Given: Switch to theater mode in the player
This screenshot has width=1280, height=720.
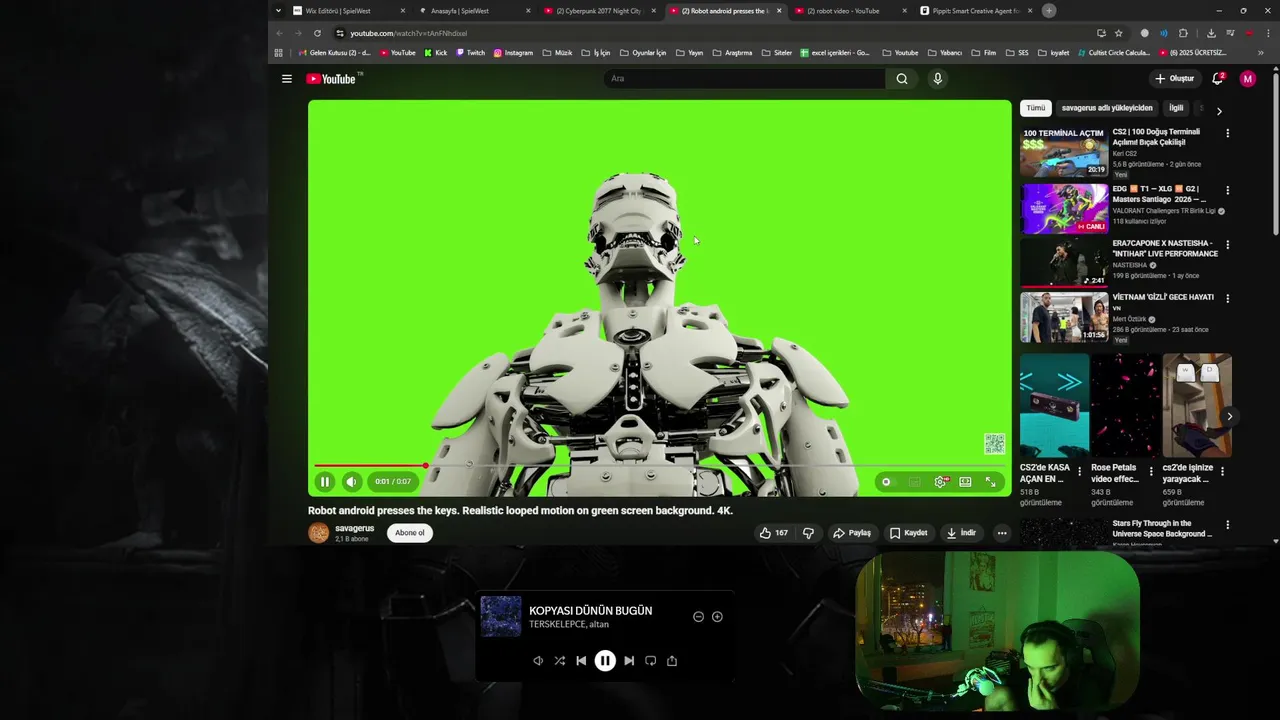Looking at the screenshot, I should [965, 482].
